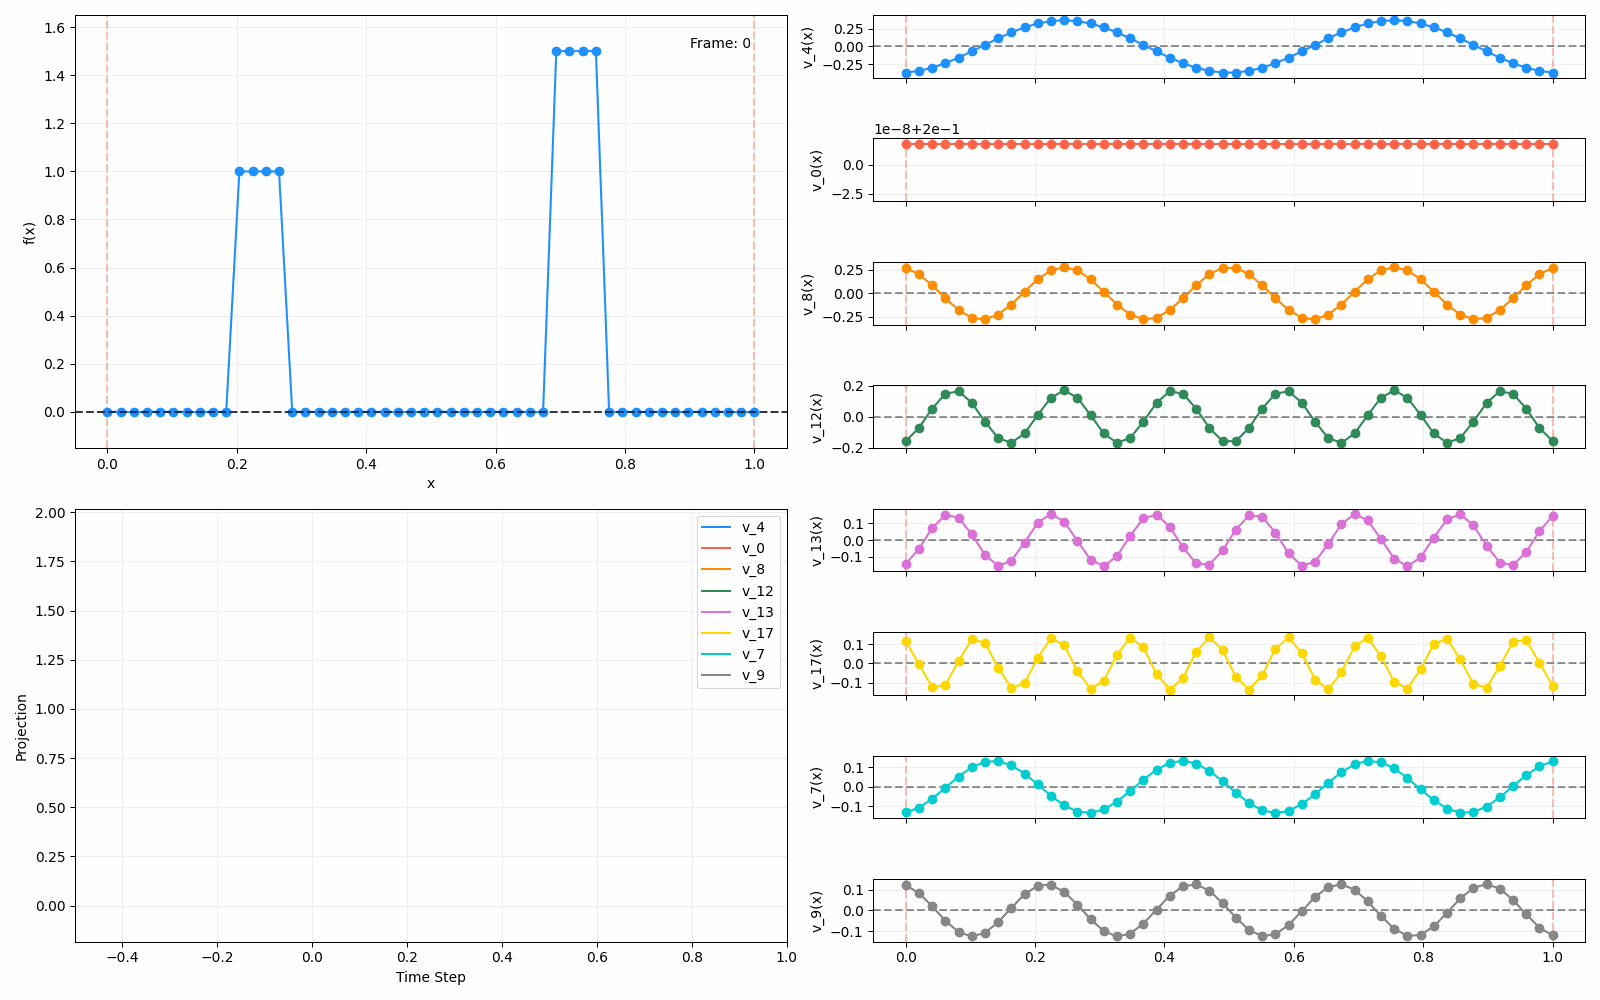
Task: Click the 1e-8+2e-1 offset text
Action: [x=917, y=129]
